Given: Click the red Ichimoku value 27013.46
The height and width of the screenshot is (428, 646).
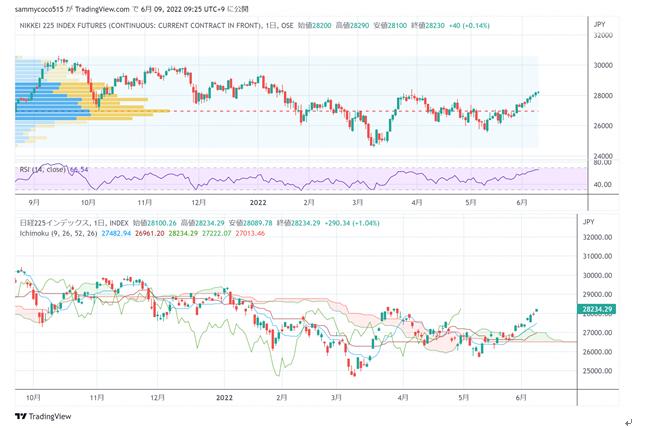Looking at the screenshot, I should (x=250, y=233).
